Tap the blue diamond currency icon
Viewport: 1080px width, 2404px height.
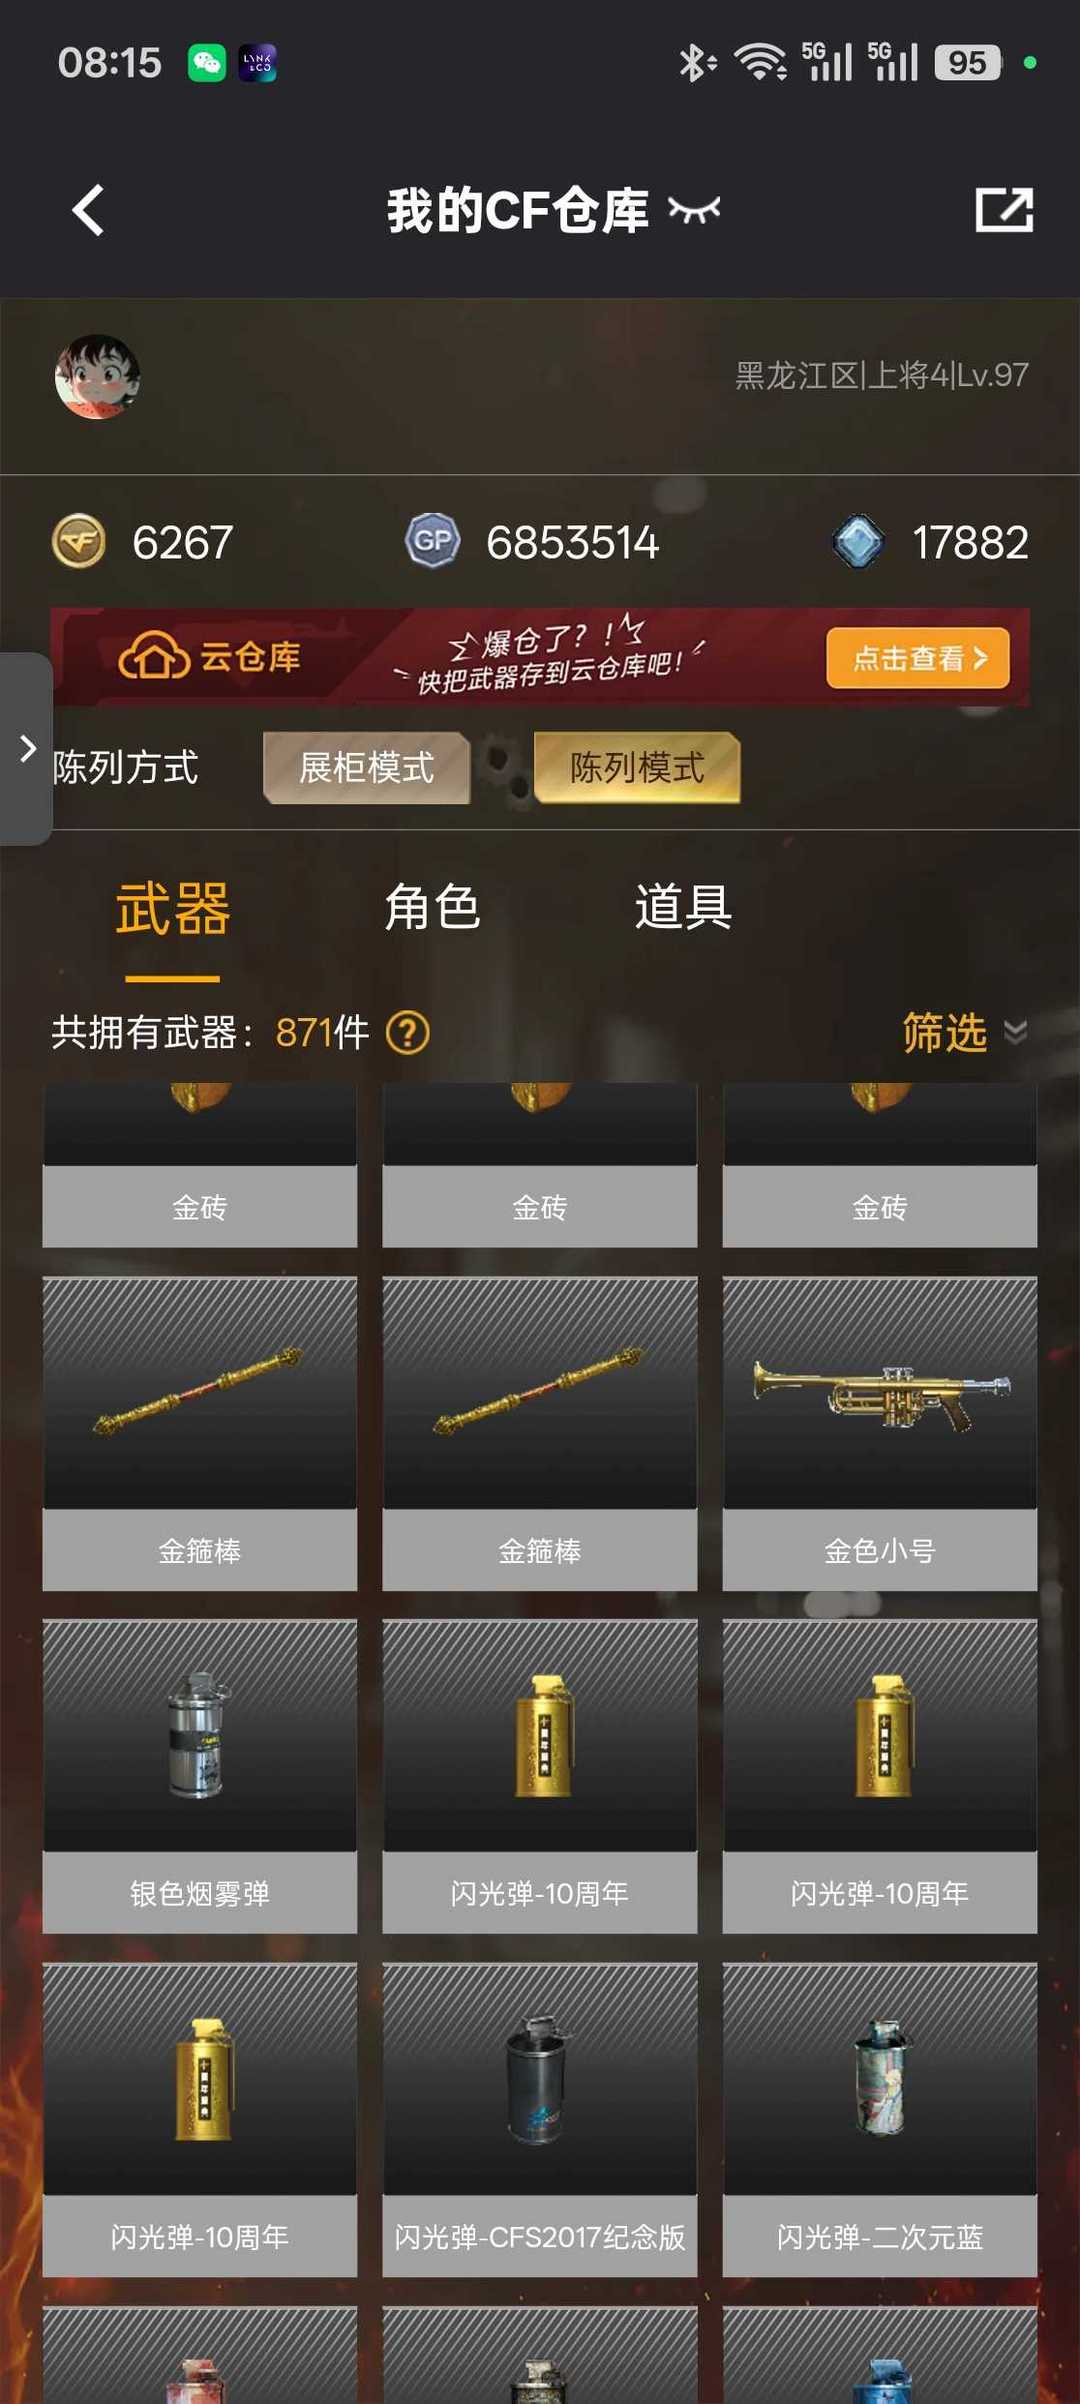click(x=858, y=541)
